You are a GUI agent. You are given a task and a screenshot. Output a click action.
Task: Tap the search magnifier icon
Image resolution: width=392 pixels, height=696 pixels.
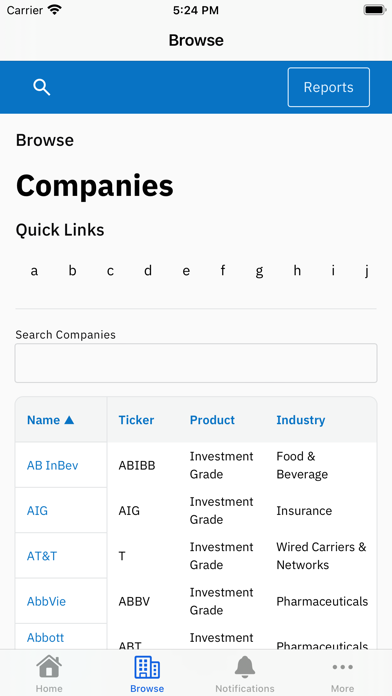(x=42, y=87)
